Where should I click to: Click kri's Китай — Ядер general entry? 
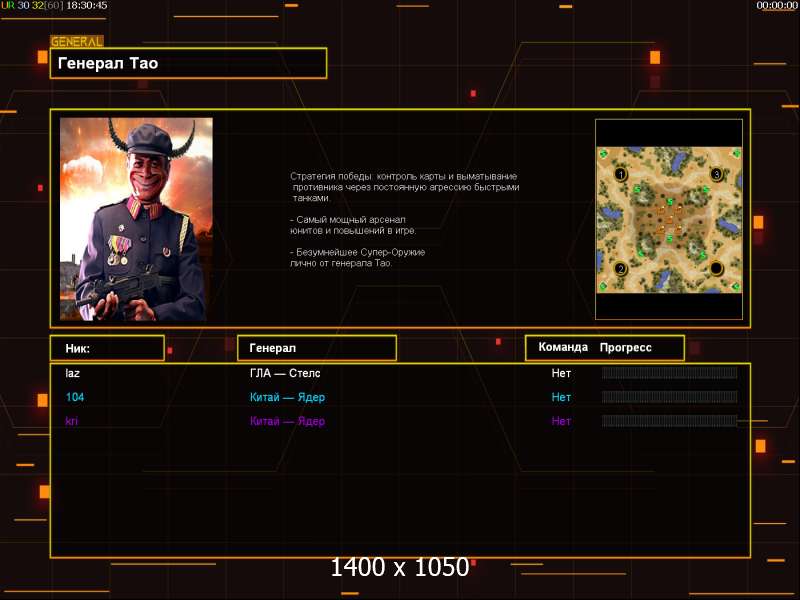point(287,421)
